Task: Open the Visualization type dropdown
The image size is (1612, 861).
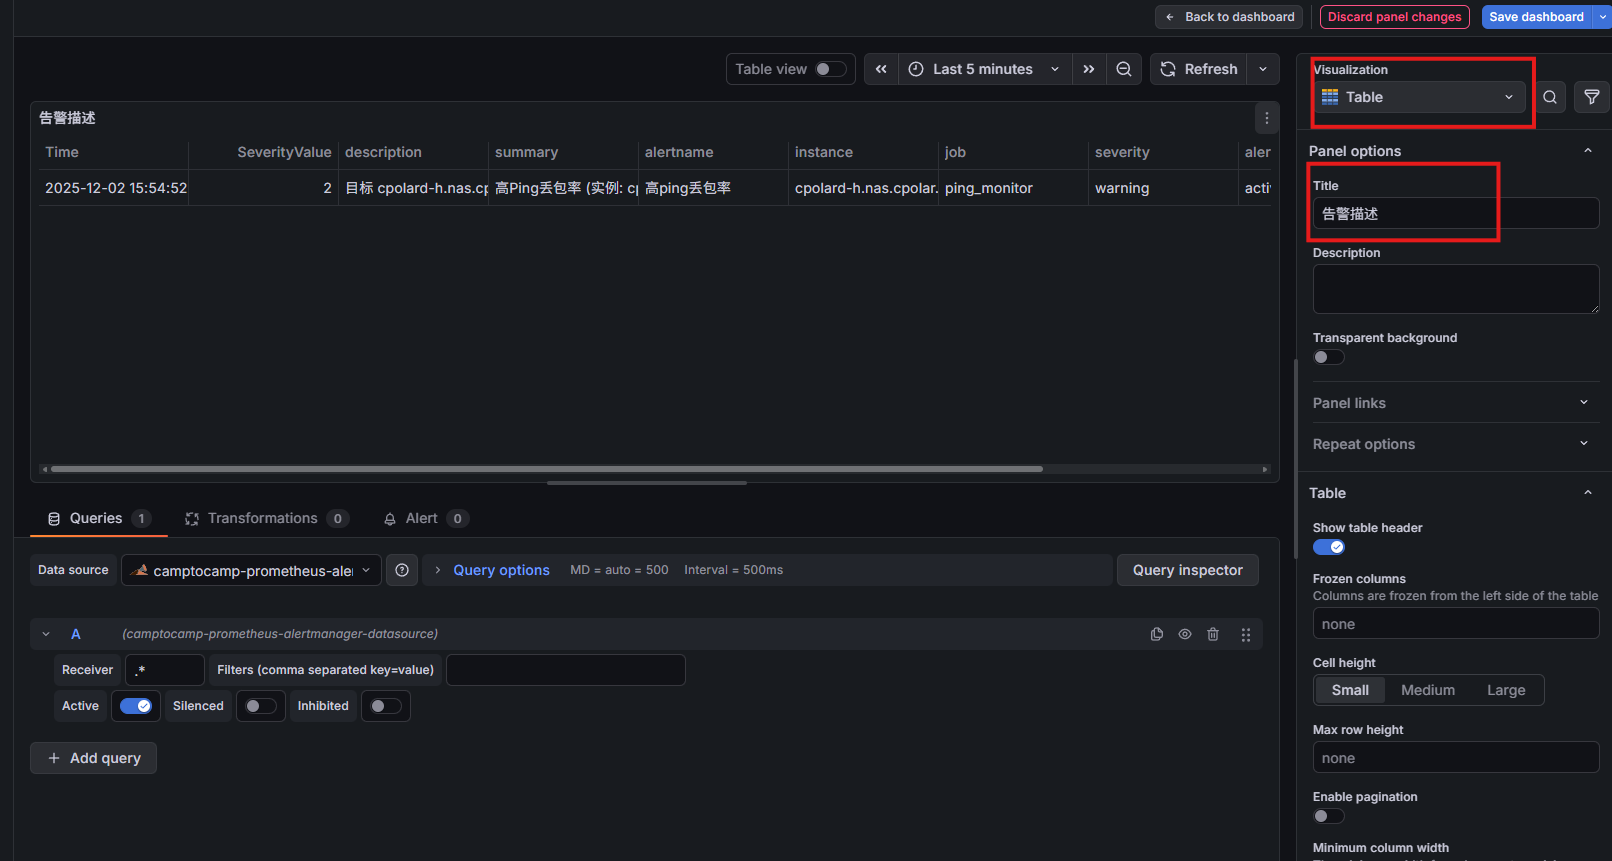Action: point(1419,97)
